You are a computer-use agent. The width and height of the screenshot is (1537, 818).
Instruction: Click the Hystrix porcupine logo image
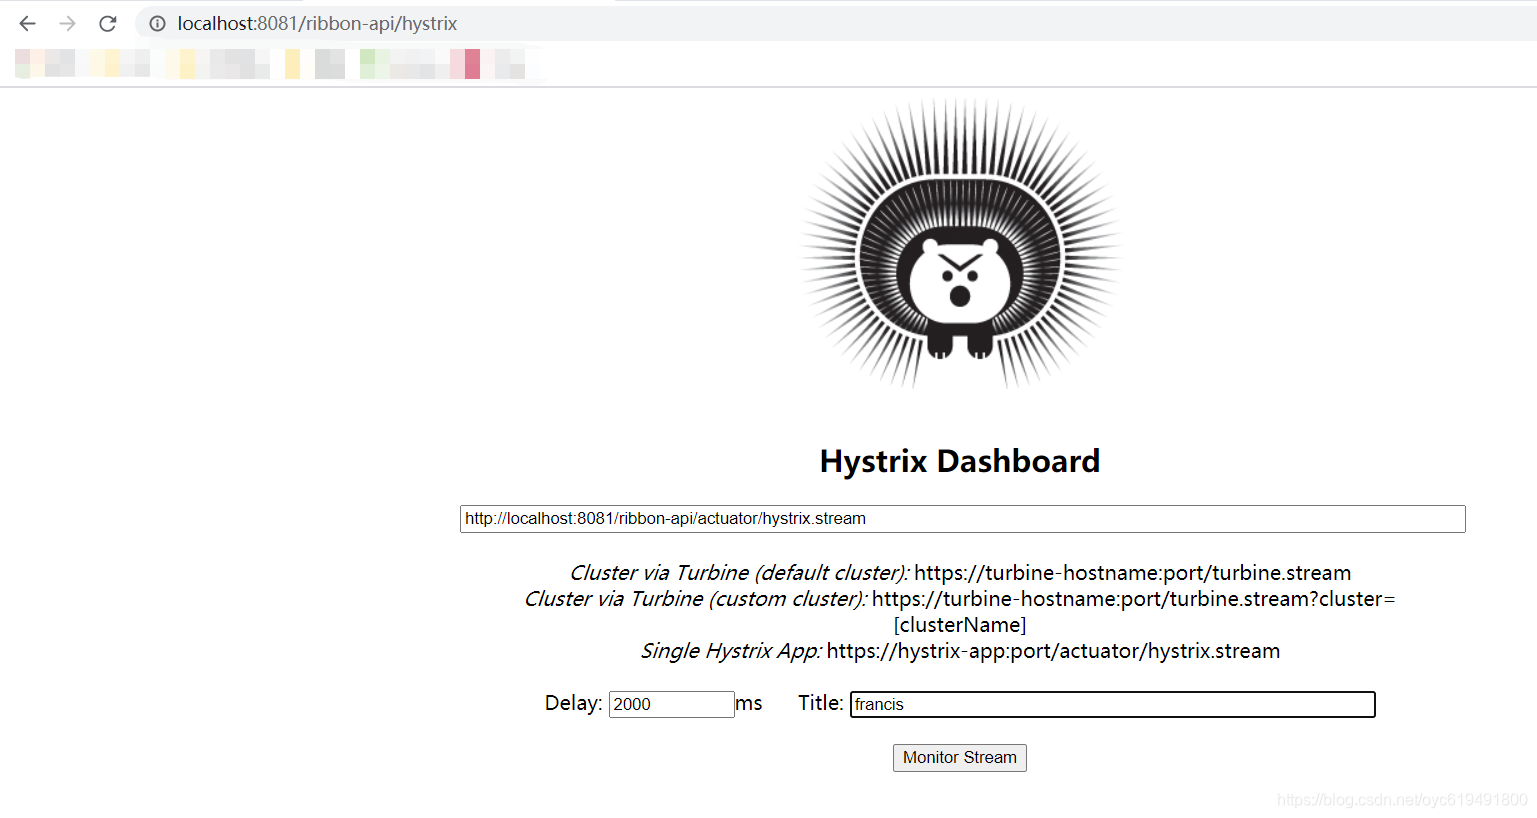960,243
